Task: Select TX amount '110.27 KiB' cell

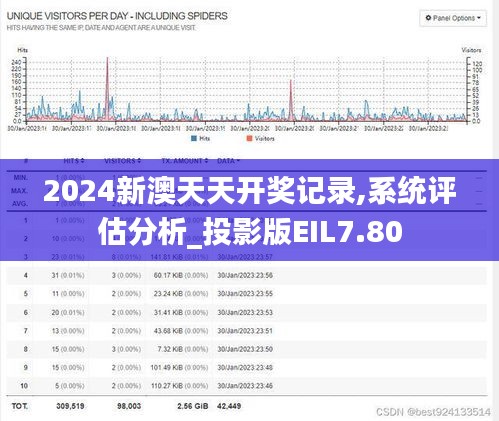Action: 179,386
